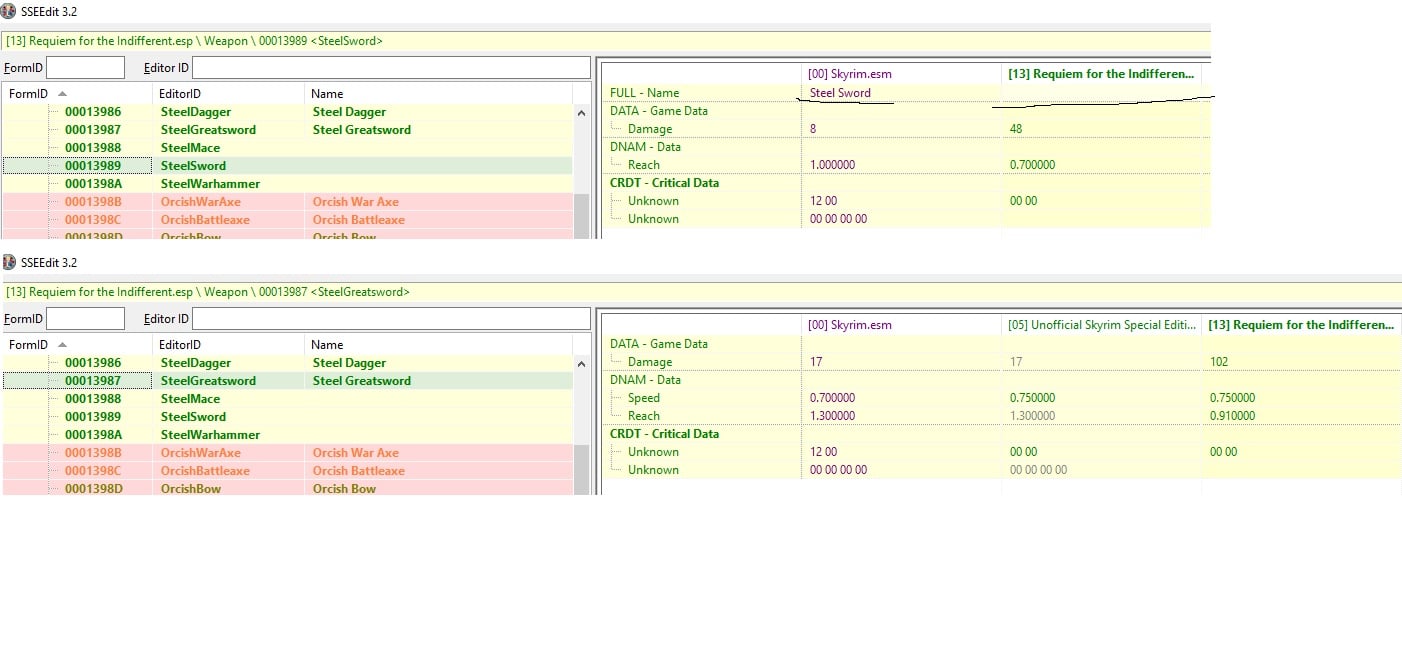Select SteelGreatsword row 00013987 in lower window

pos(288,381)
